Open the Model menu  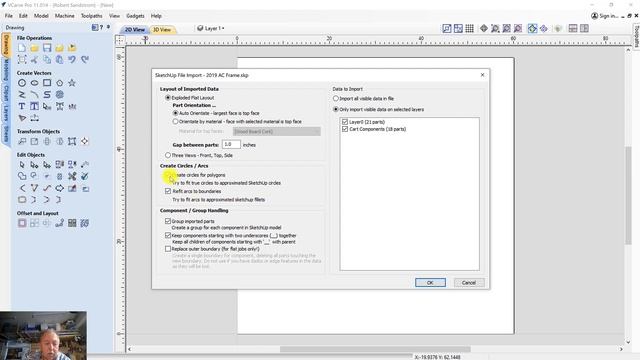[41, 16]
